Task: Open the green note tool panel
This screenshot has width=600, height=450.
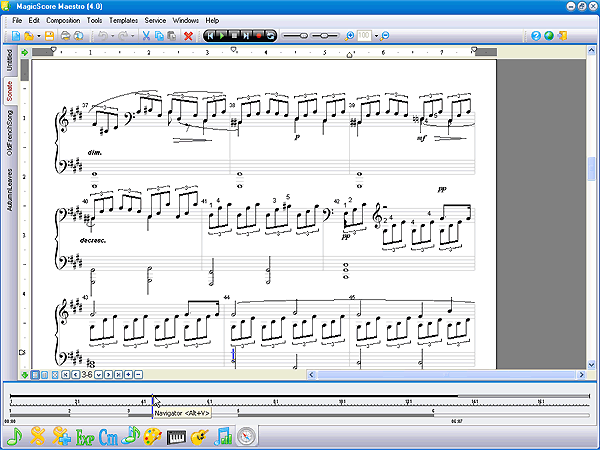Action: tap(15, 436)
